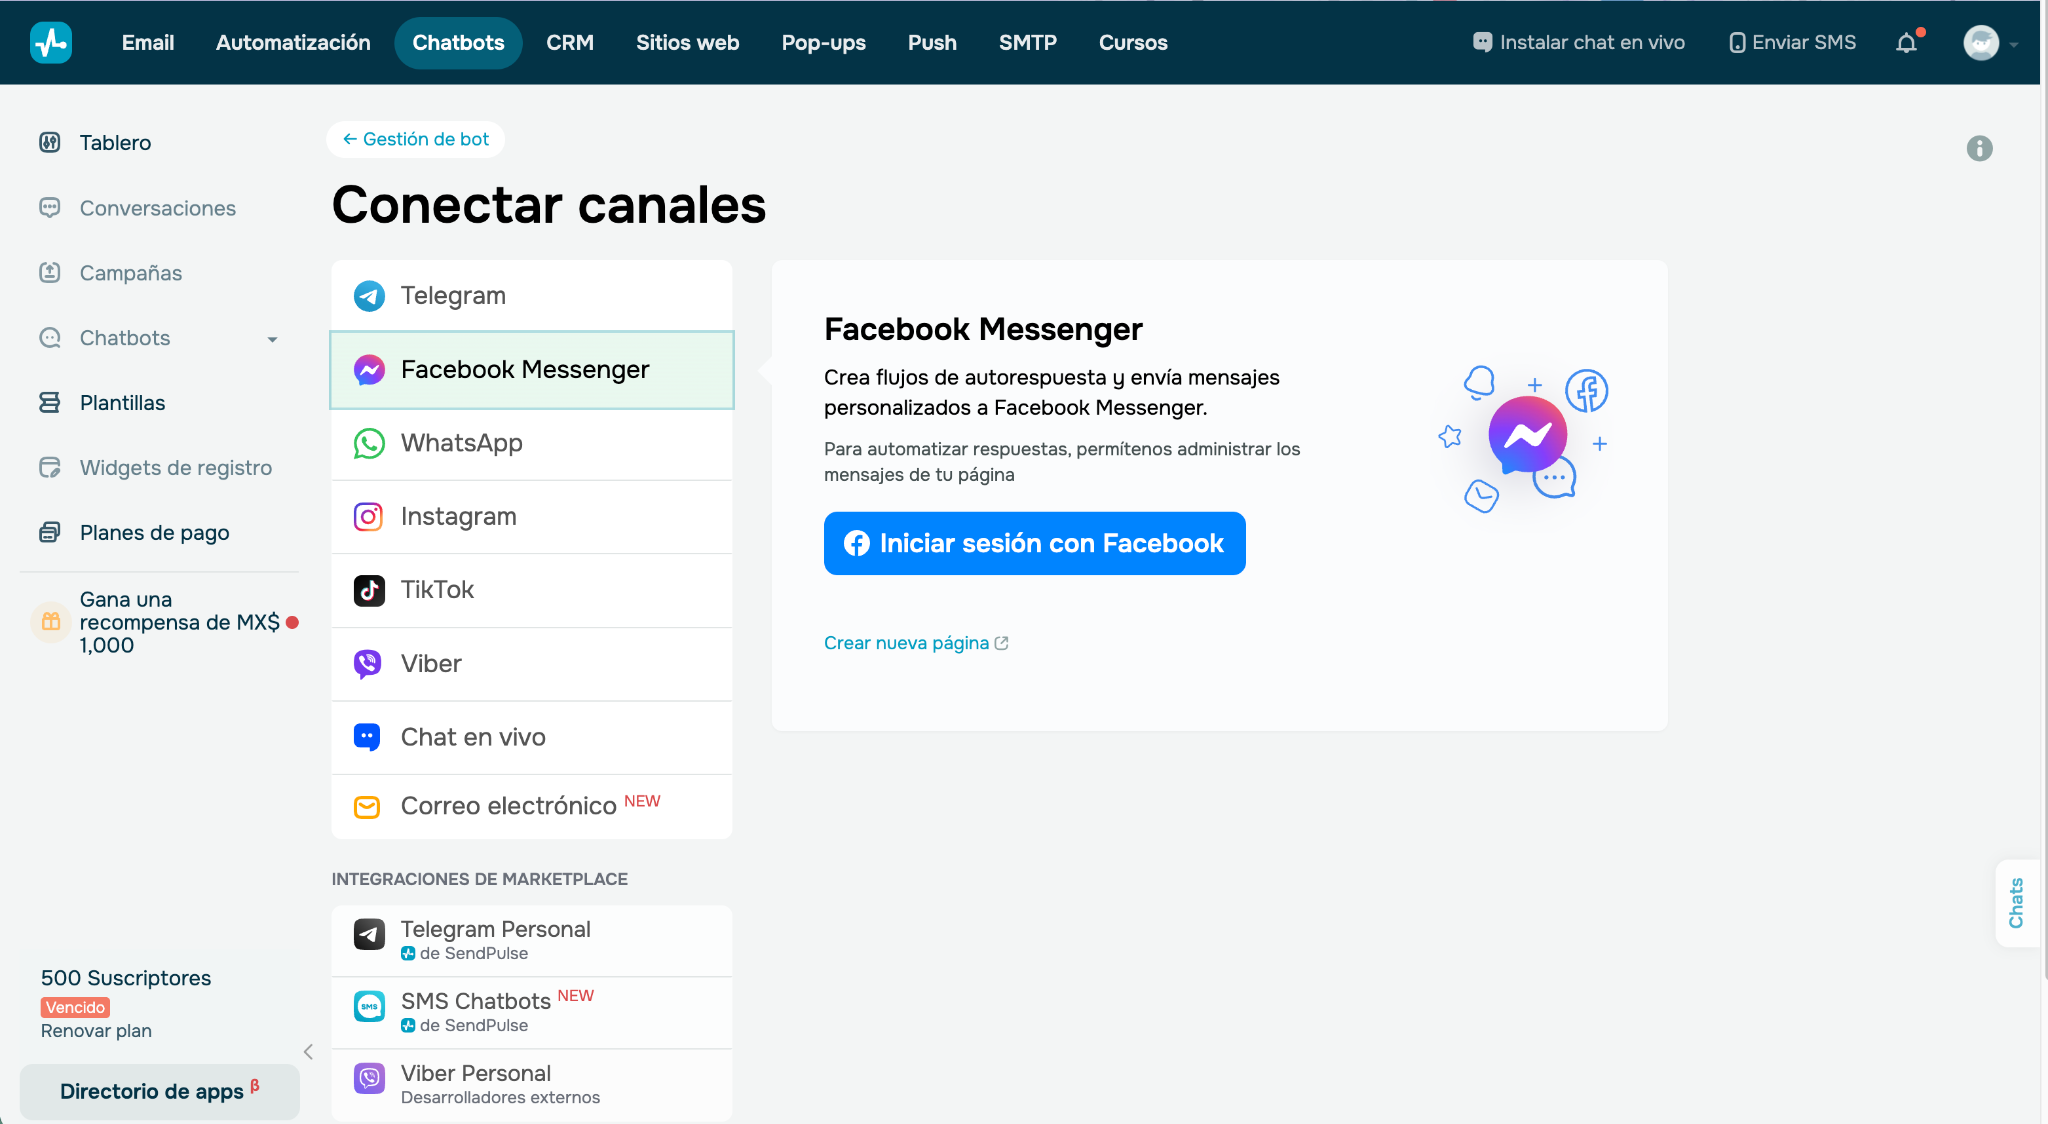Image resolution: width=2048 pixels, height=1124 pixels.
Task: Open the Cursos top menu
Action: 1133,42
